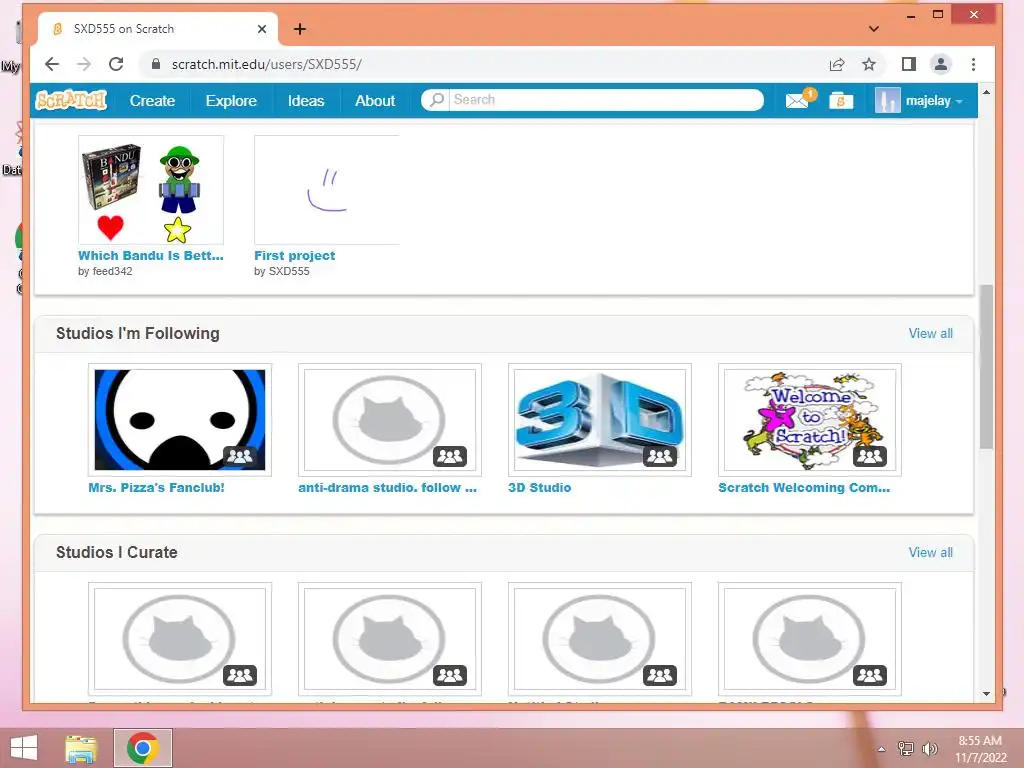Open Chrome profile icon
1024x768 pixels.
pos(941,64)
